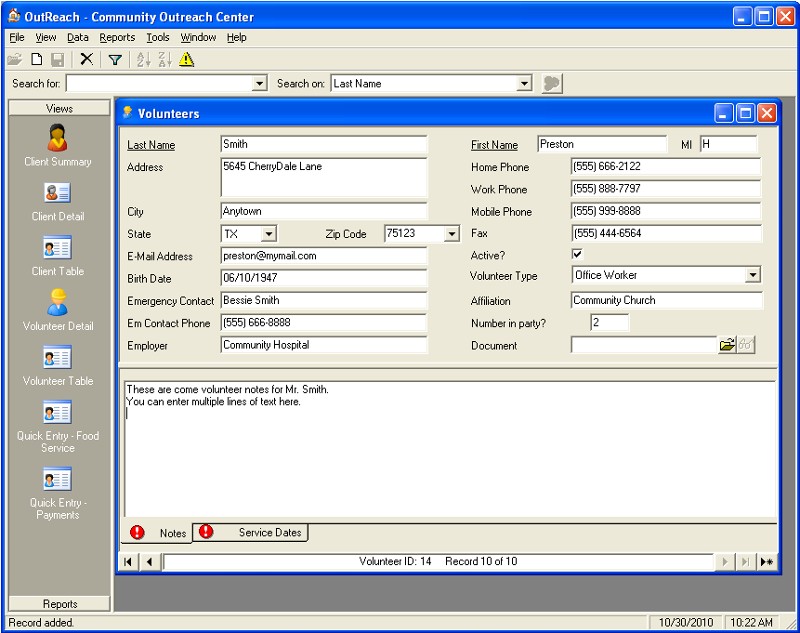Viewport: 800px width, 633px height.
Task: Open the Search on dropdown list
Action: pos(524,84)
